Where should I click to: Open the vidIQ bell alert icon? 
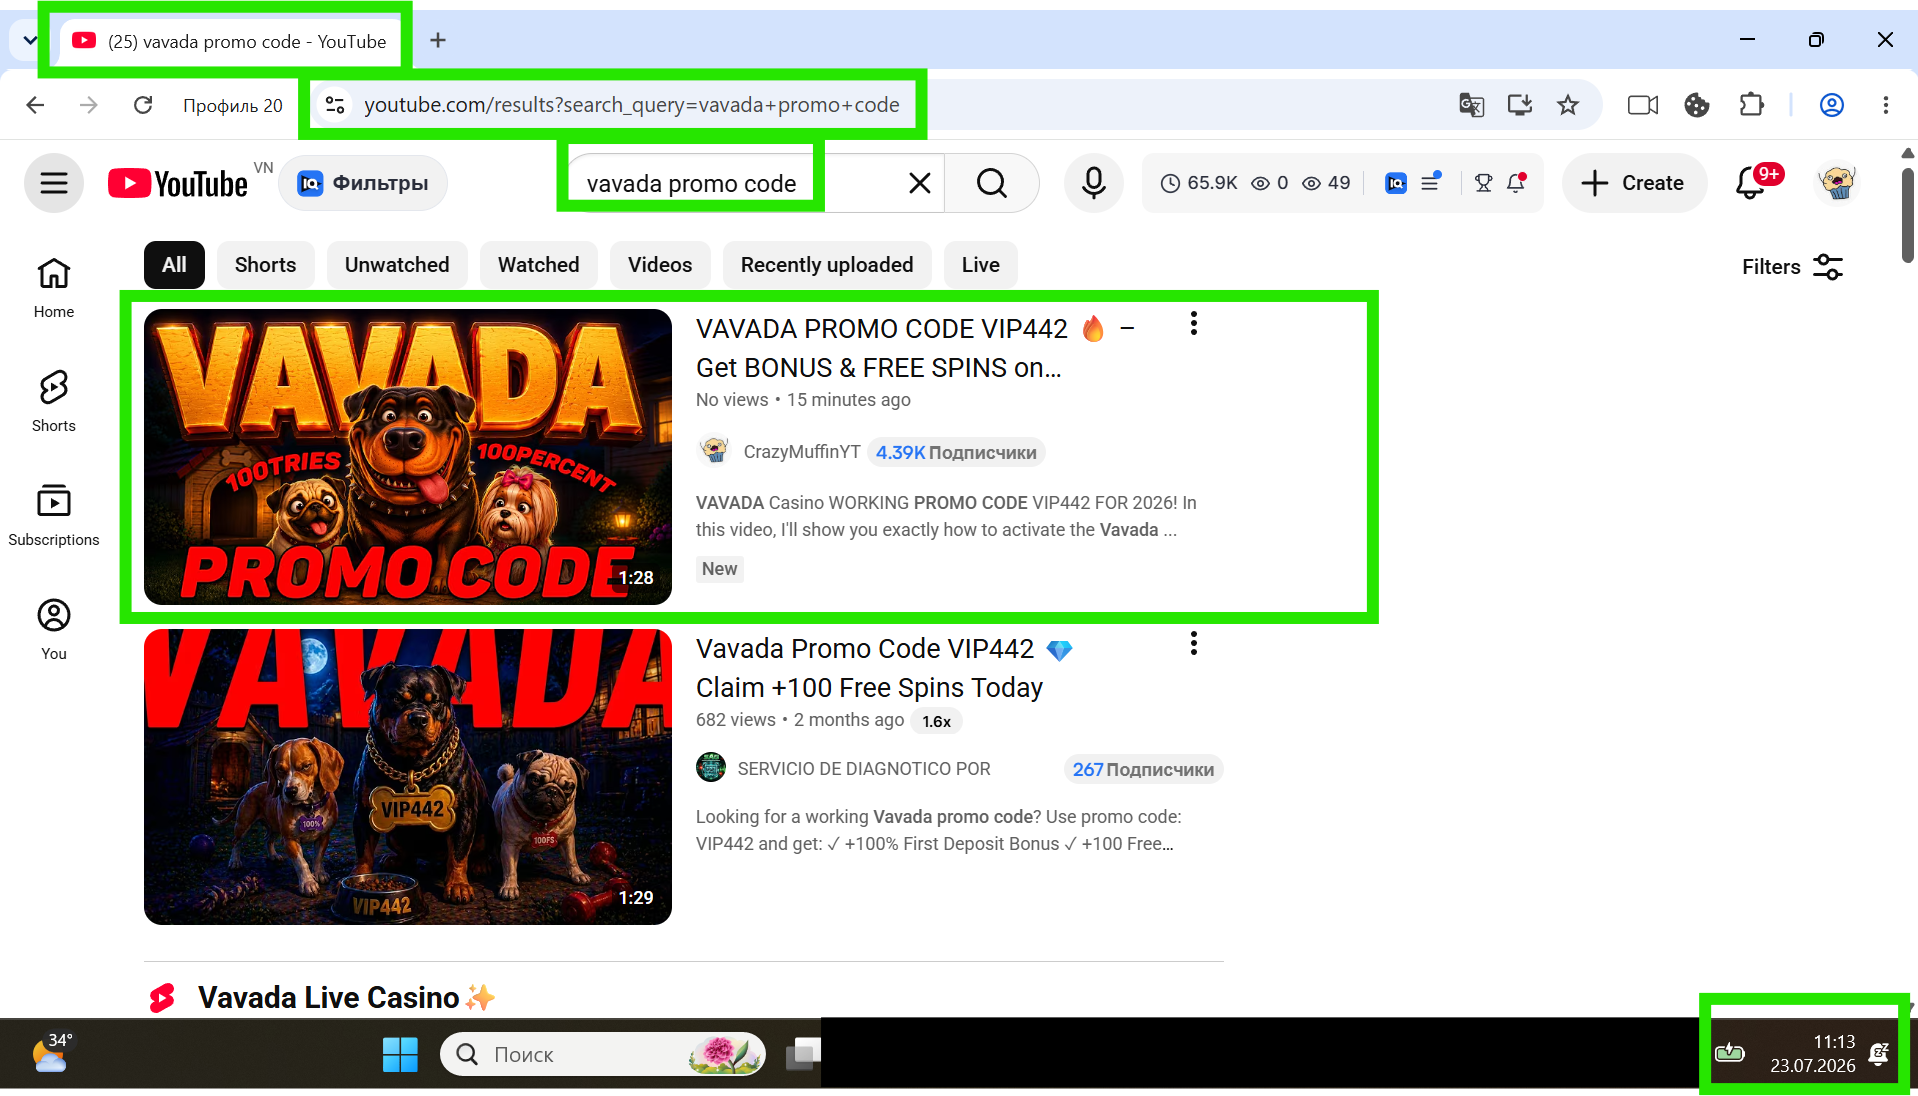click(x=1516, y=183)
